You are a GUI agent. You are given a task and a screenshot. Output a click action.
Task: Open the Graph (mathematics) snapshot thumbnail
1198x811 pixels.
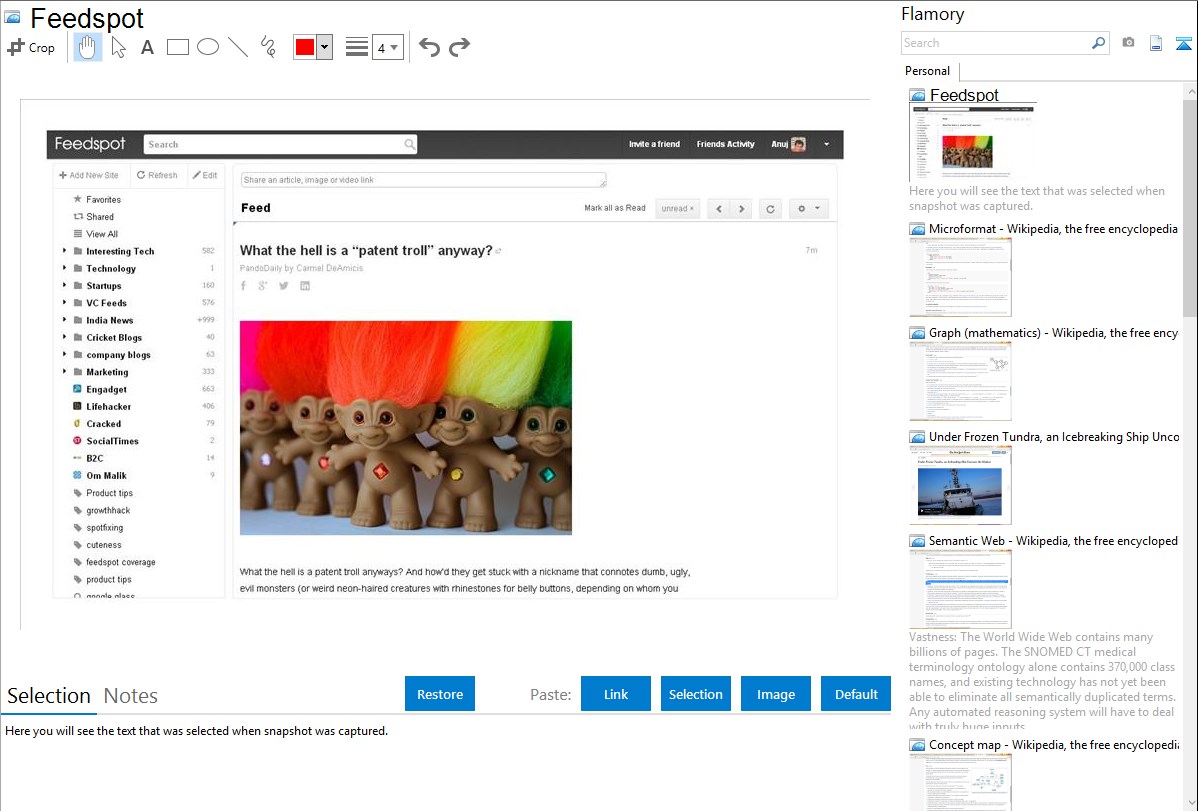point(960,381)
